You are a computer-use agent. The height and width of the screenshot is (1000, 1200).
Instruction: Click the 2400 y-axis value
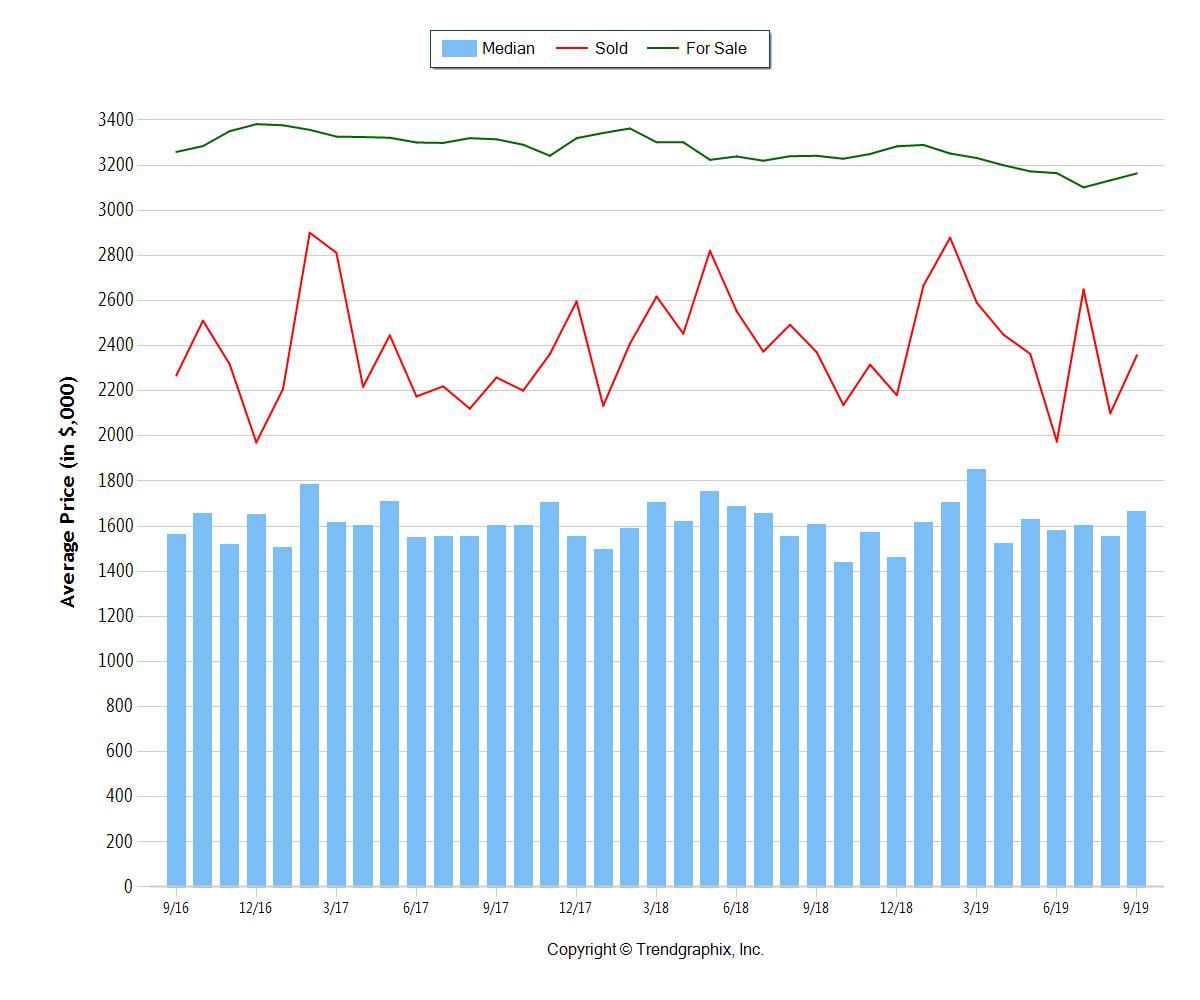115,345
